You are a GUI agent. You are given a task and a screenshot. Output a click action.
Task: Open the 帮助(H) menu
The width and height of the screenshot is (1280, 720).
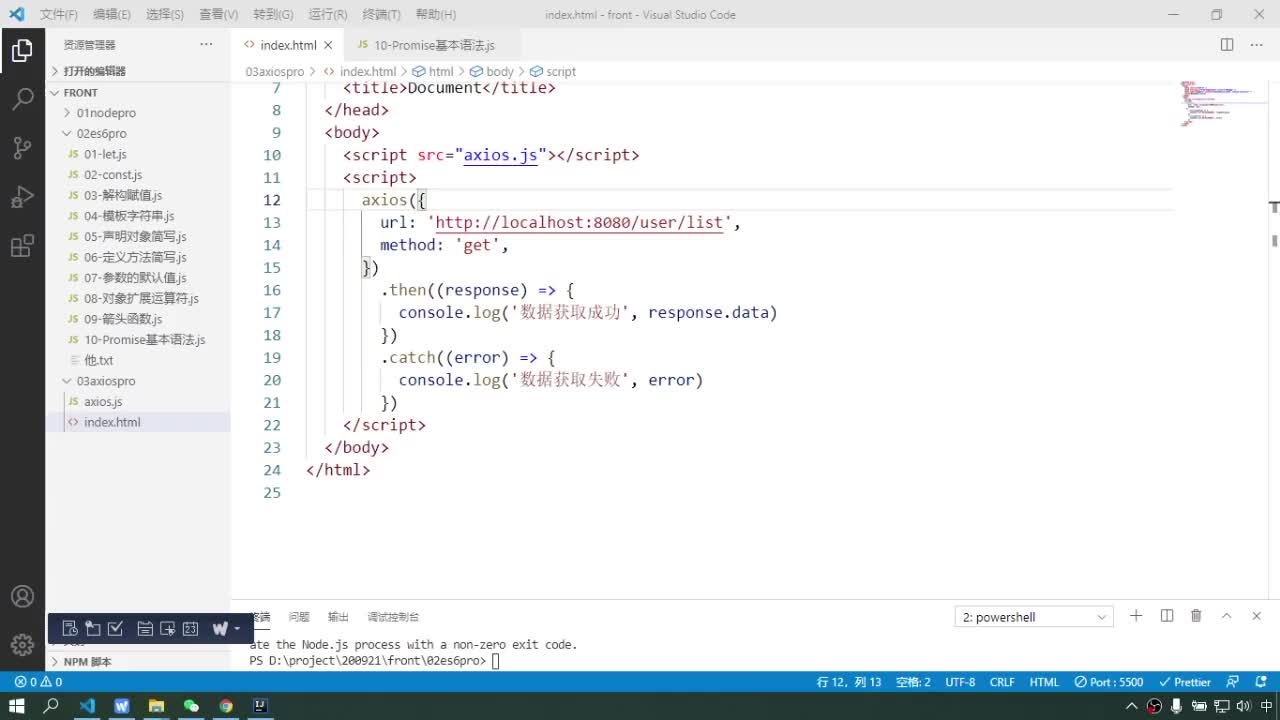coord(436,15)
